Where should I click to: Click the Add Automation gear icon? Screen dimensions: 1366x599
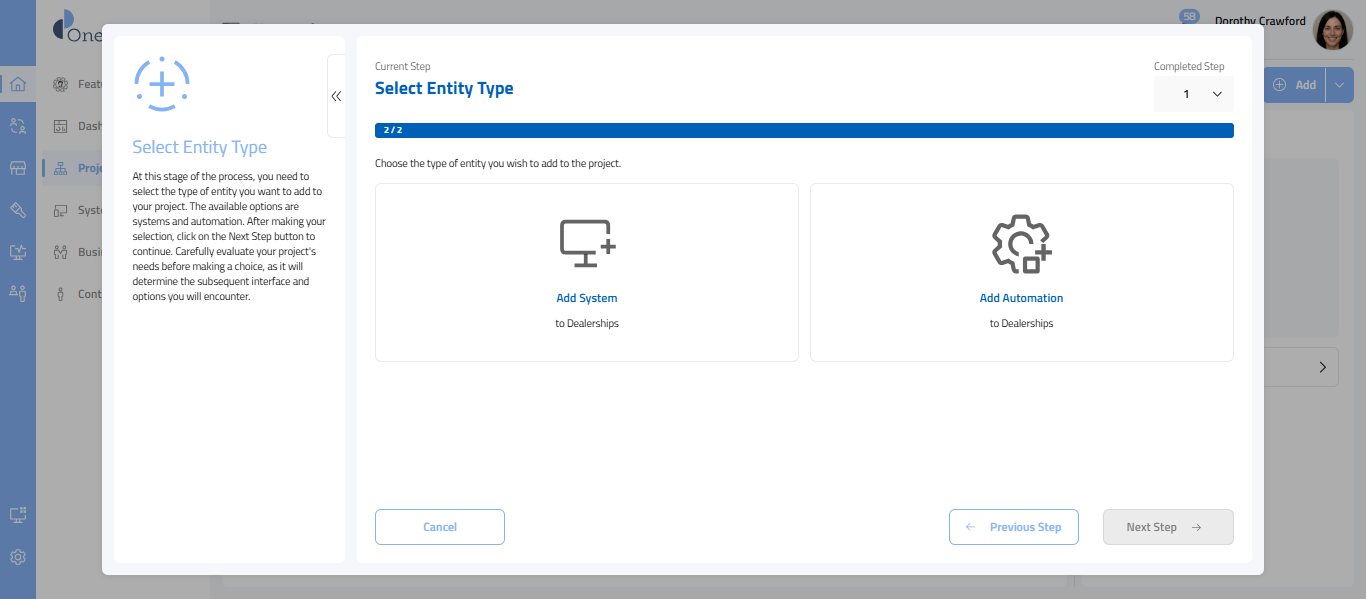[x=1021, y=243]
